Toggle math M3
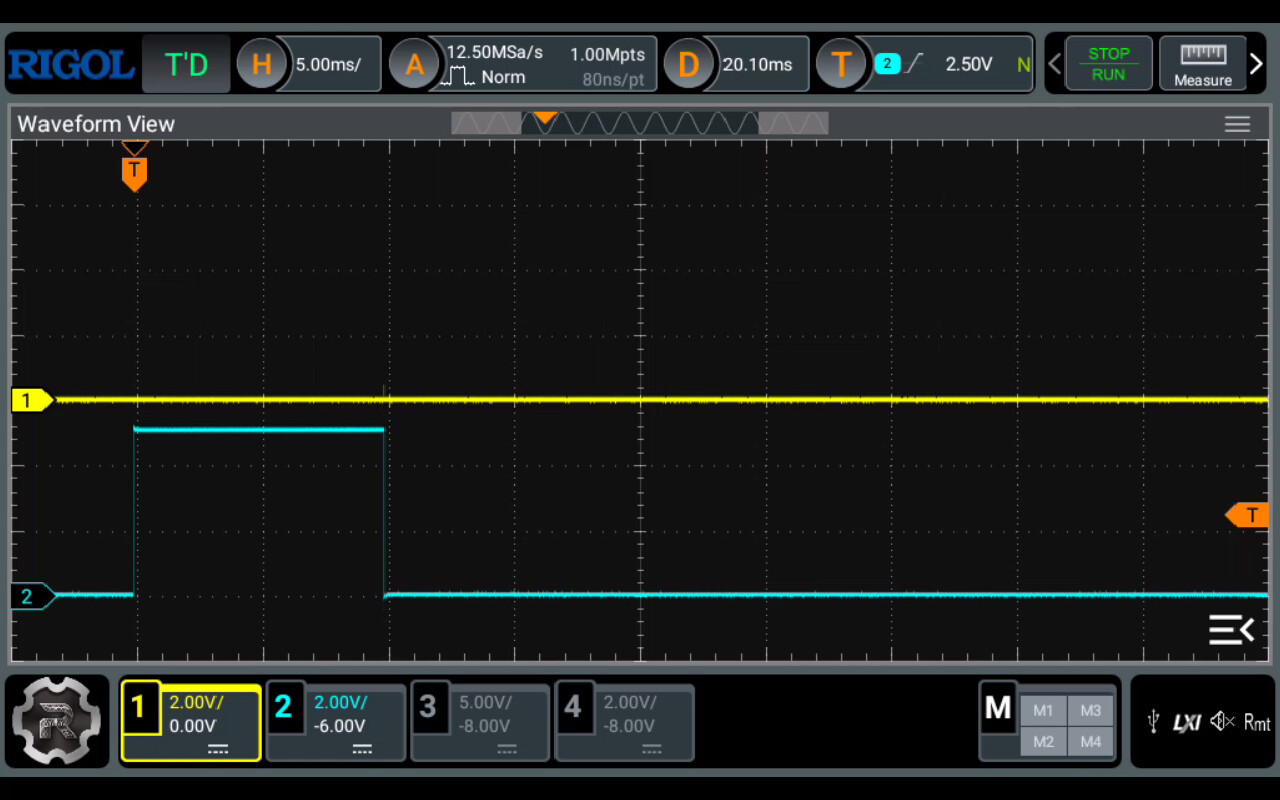The width and height of the screenshot is (1280, 800). point(1091,710)
